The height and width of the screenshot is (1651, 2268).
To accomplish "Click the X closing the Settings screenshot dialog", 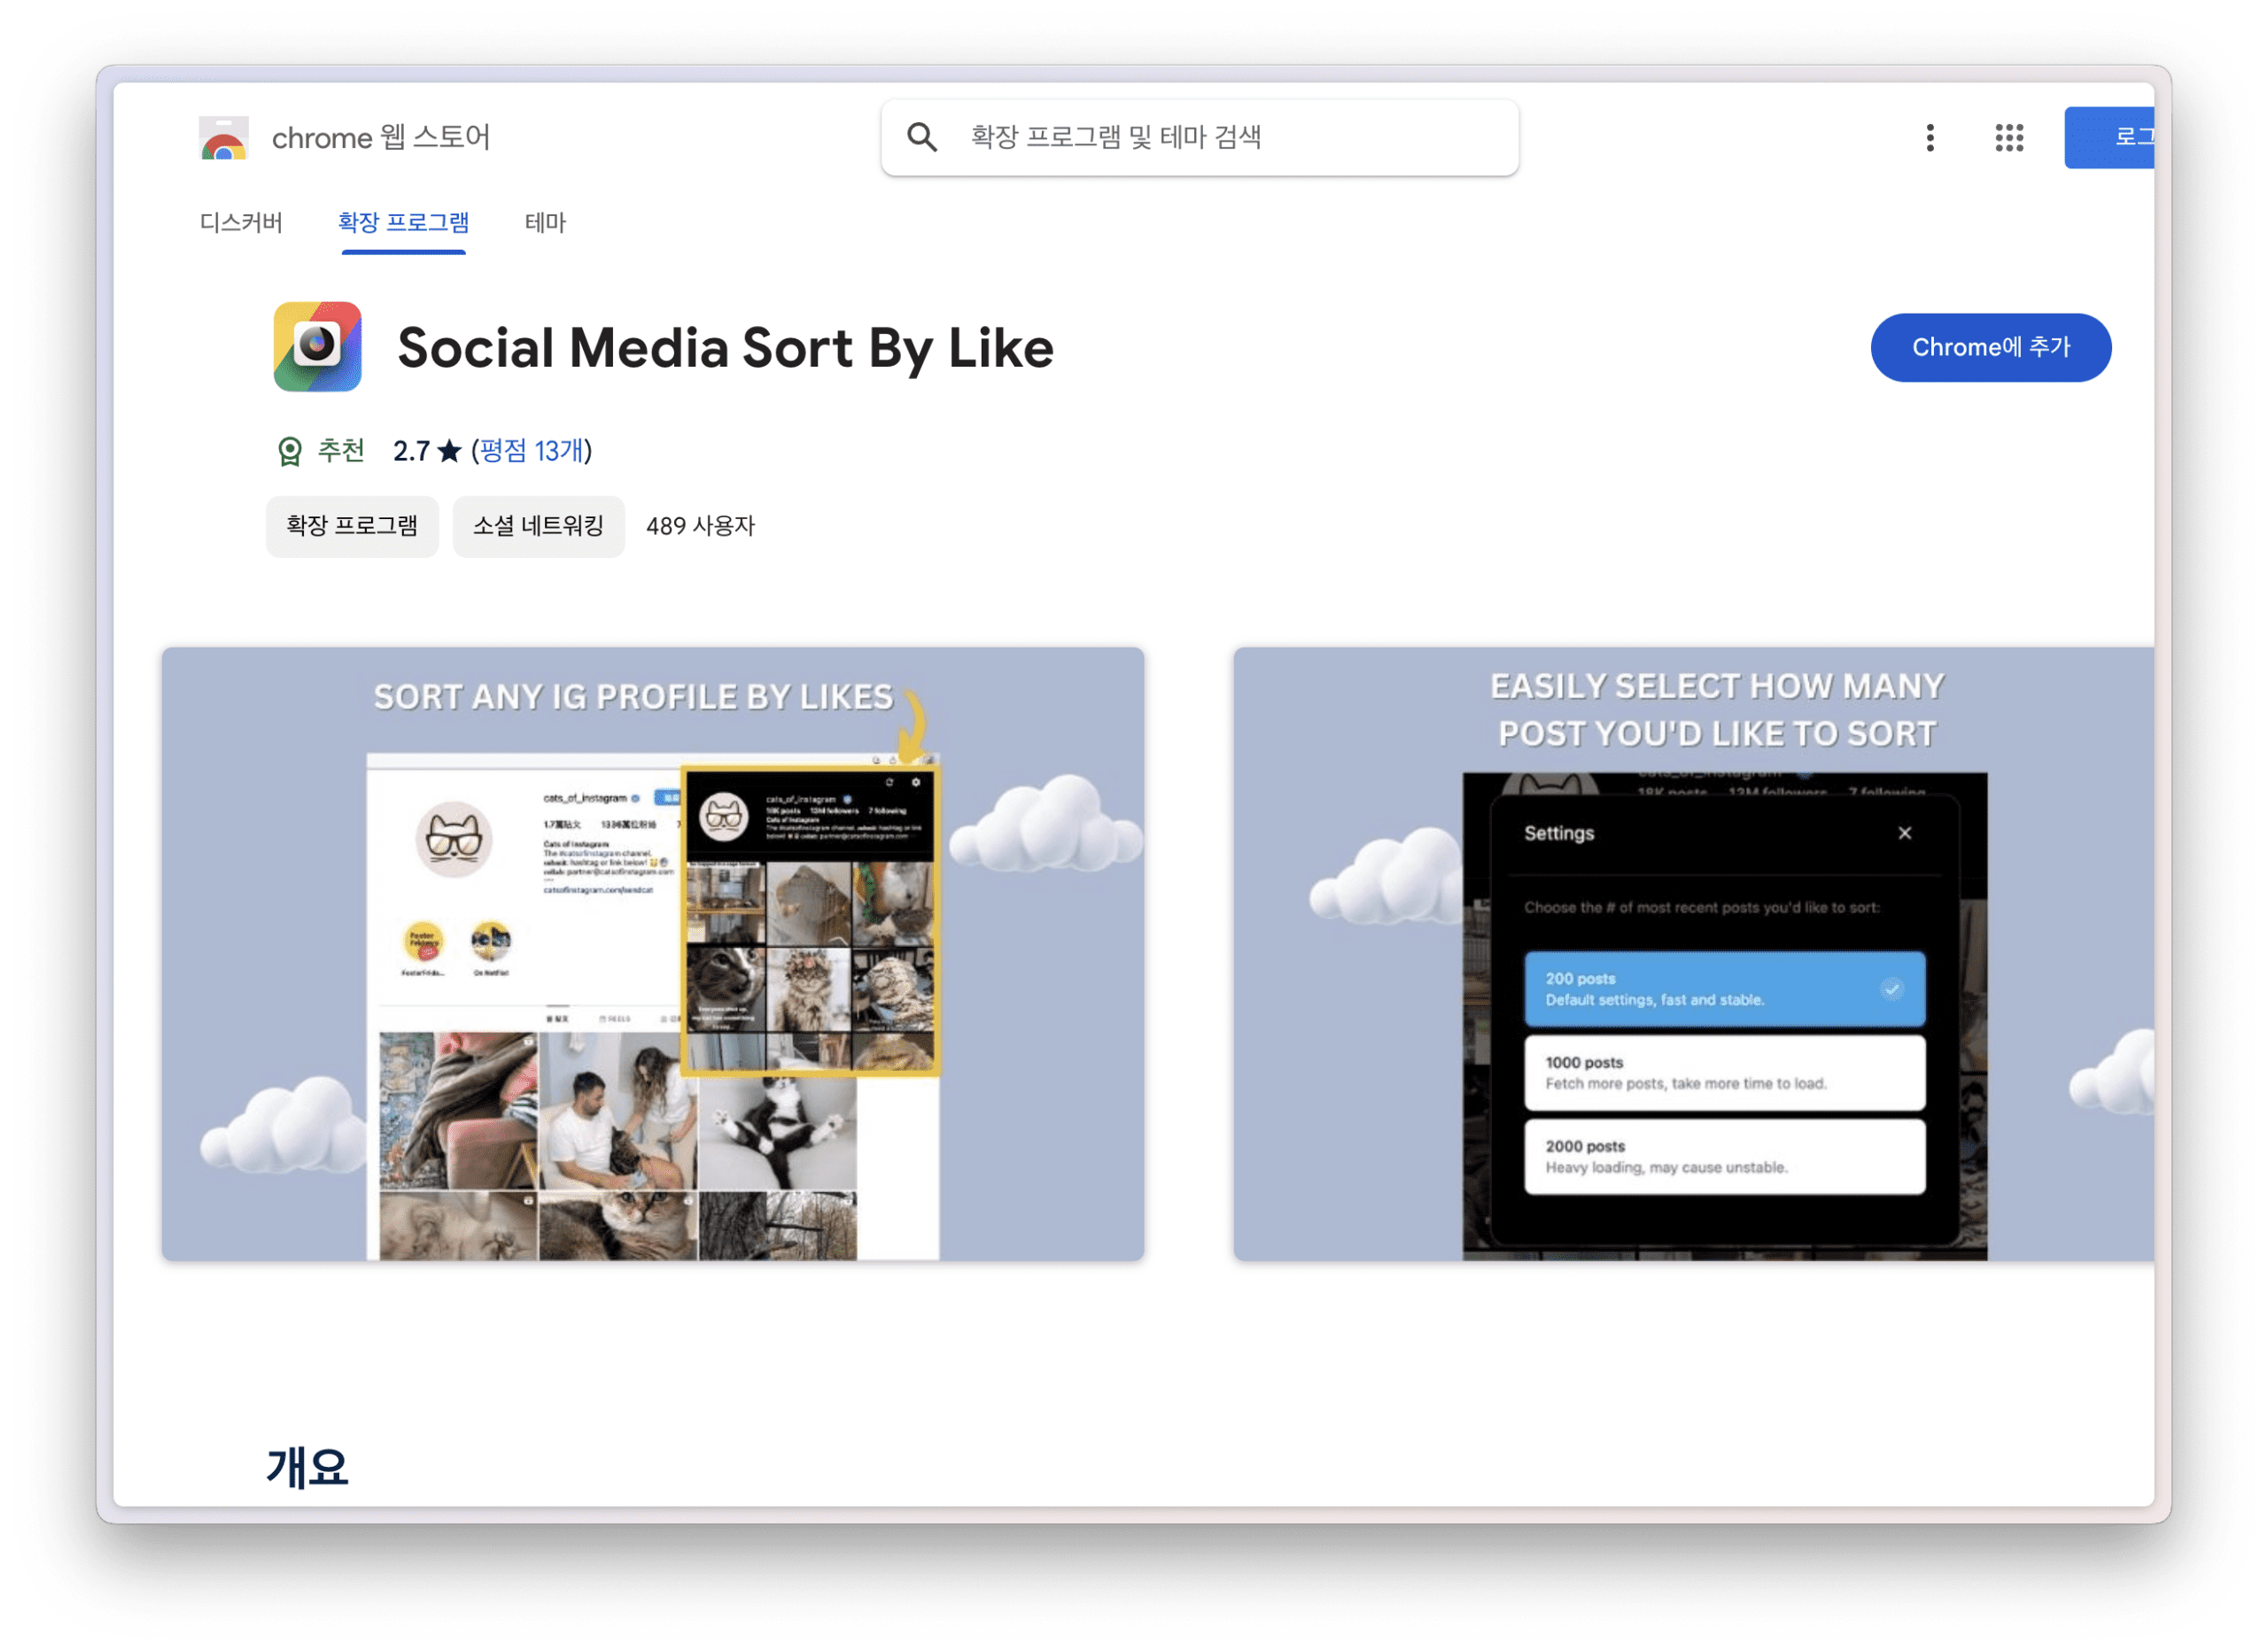I will point(1905,832).
